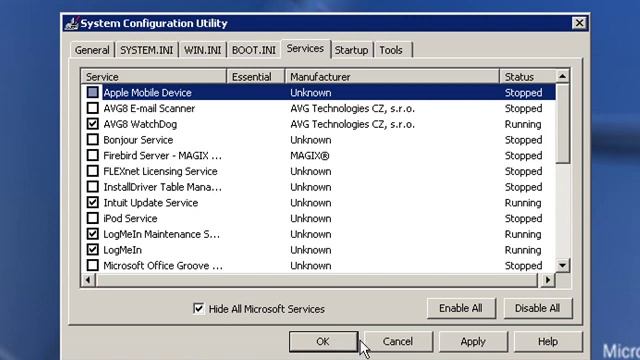Image resolution: width=640 pixels, height=360 pixels.
Task: Click AVG Technologies manufacturer in E-mail Scanner row
Action: tap(353, 109)
